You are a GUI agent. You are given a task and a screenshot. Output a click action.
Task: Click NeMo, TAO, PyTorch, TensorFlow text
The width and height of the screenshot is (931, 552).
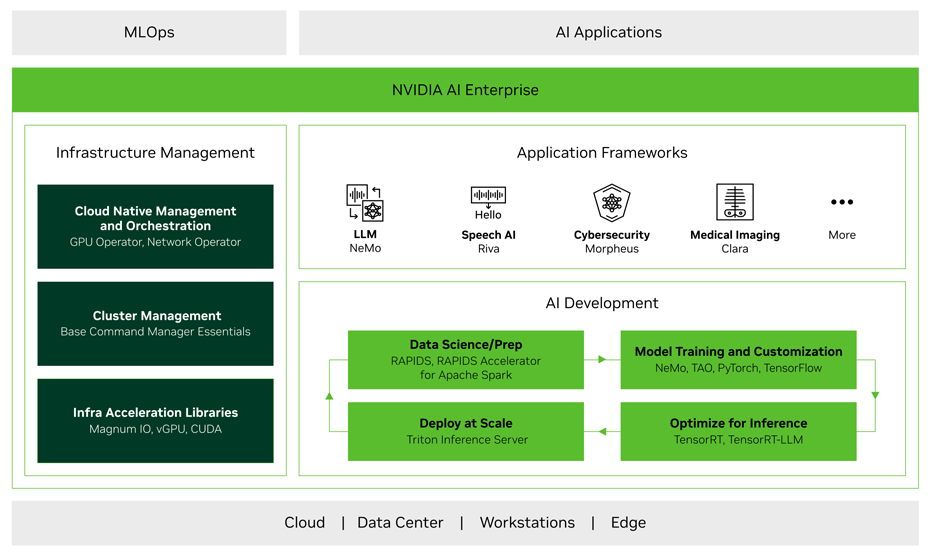(739, 368)
